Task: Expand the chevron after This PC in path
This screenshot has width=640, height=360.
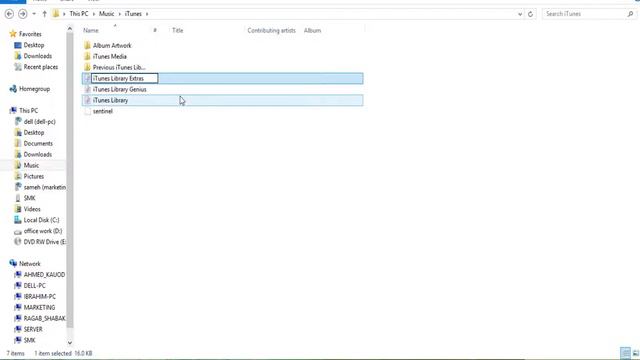Action: tap(93, 14)
